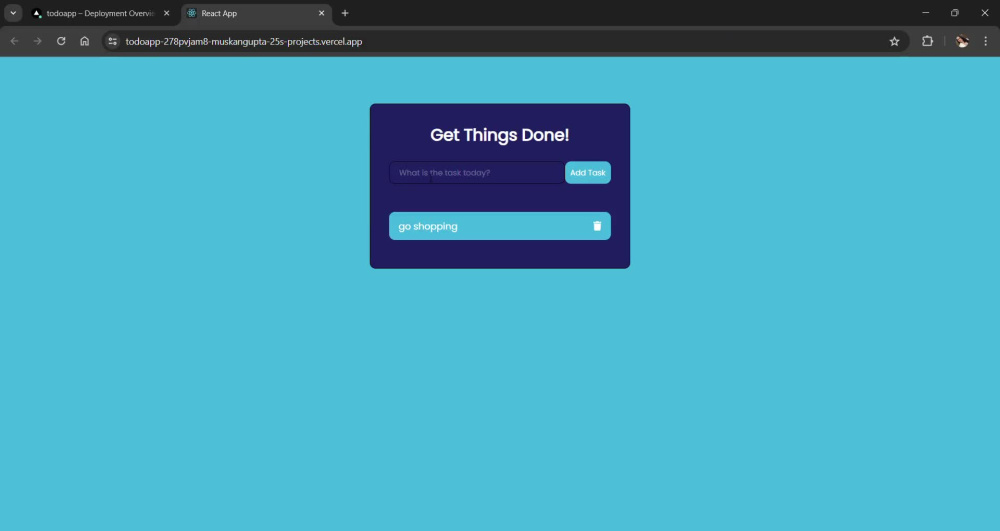Go back to previous page
Screen dimensions: 1000x531
pos(15,41)
